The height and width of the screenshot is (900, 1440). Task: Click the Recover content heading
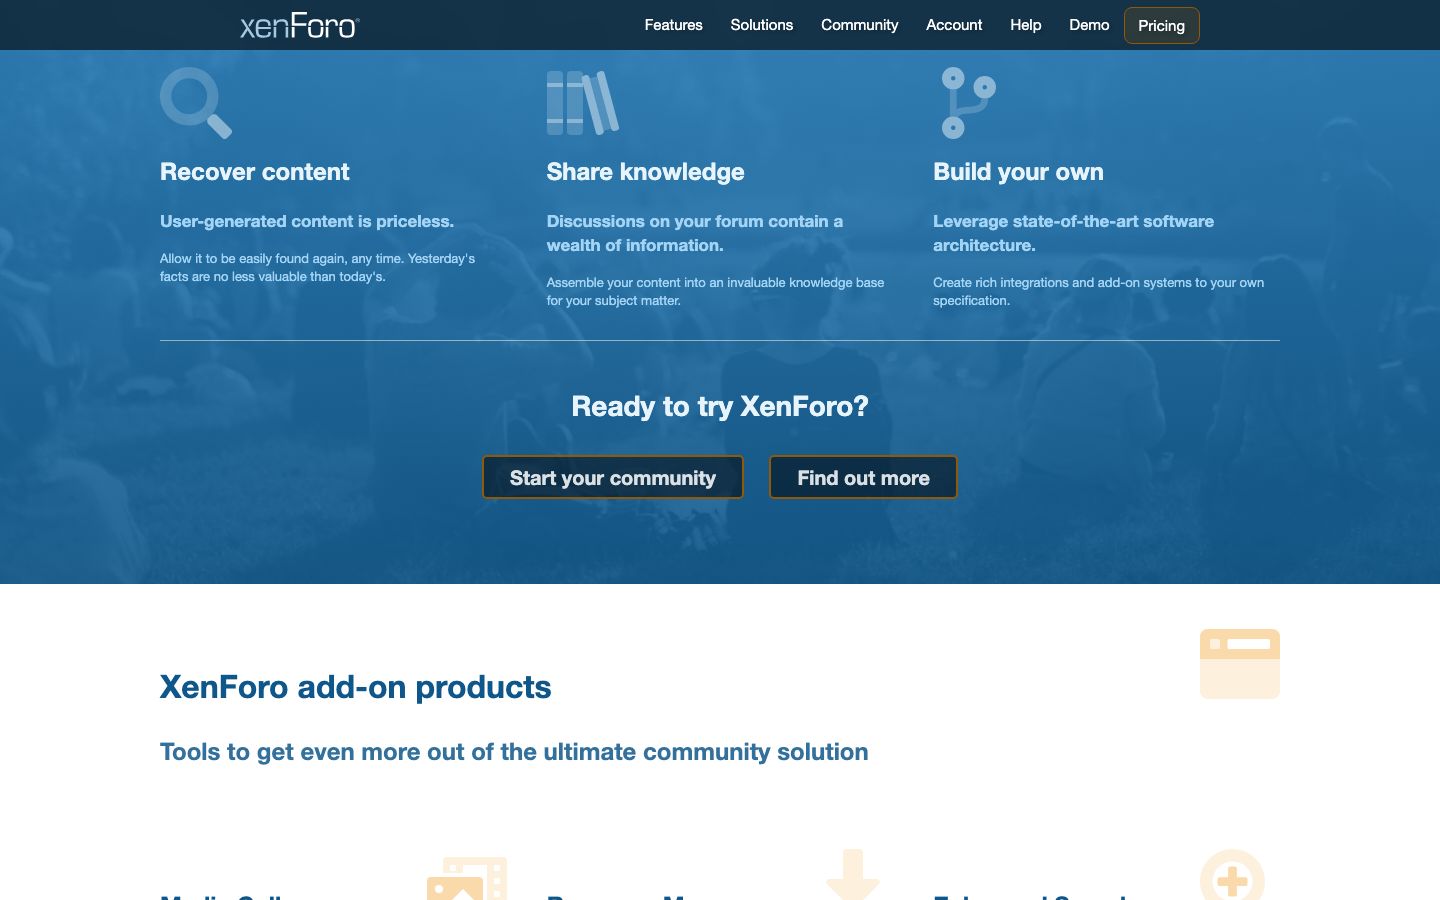pos(255,172)
